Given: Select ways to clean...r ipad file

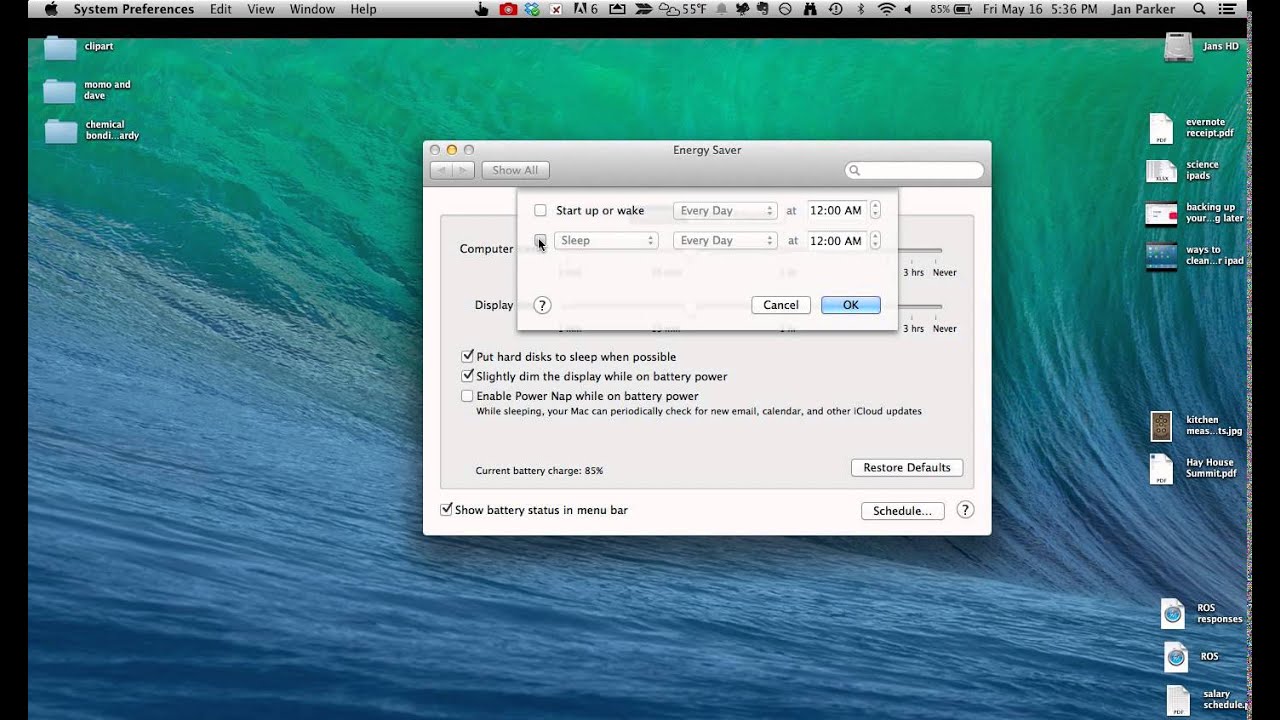Looking at the screenshot, I should point(1161,256).
